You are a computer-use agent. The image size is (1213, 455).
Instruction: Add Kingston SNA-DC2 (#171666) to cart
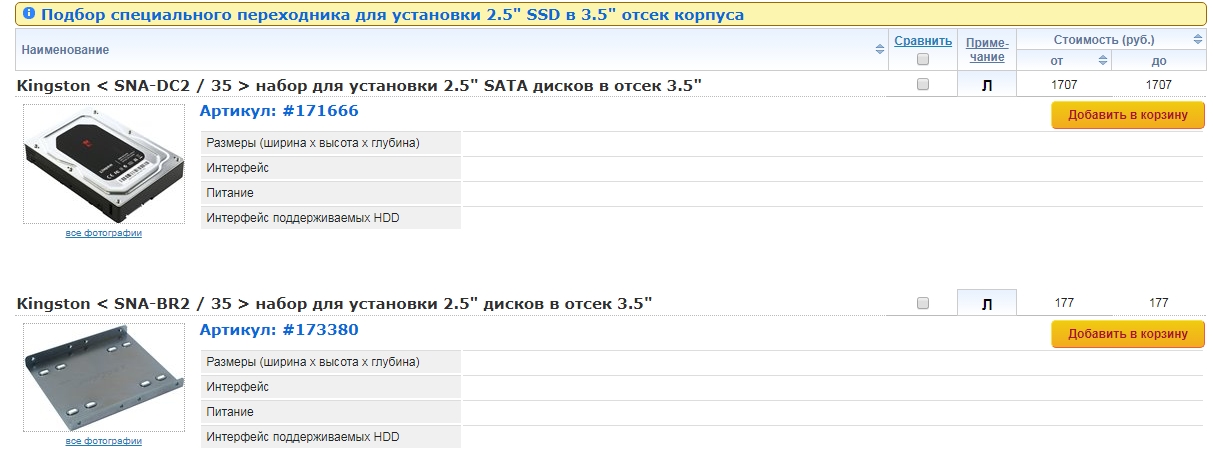pyautogui.click(x=1128, y=115)
